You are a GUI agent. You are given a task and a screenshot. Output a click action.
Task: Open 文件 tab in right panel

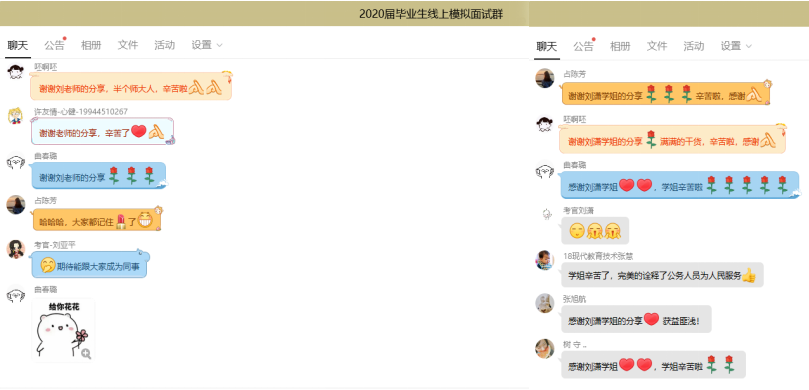click(657, 46)
